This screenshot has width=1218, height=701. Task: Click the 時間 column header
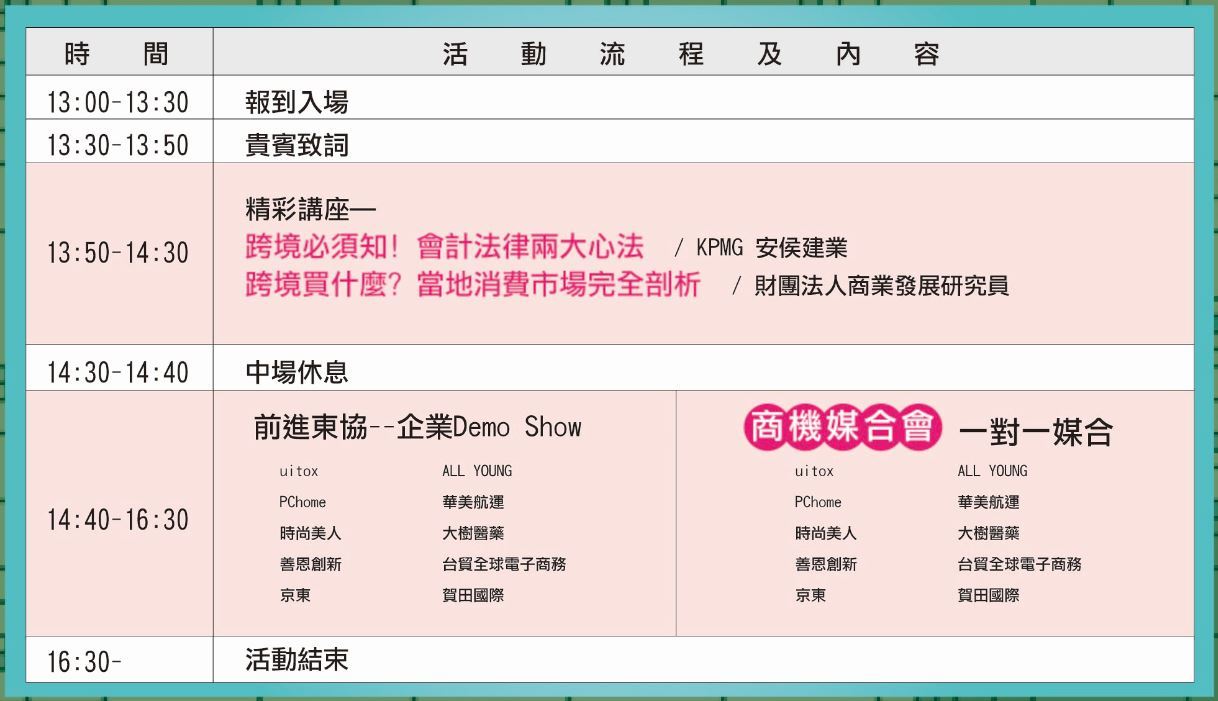pos(118,53)
